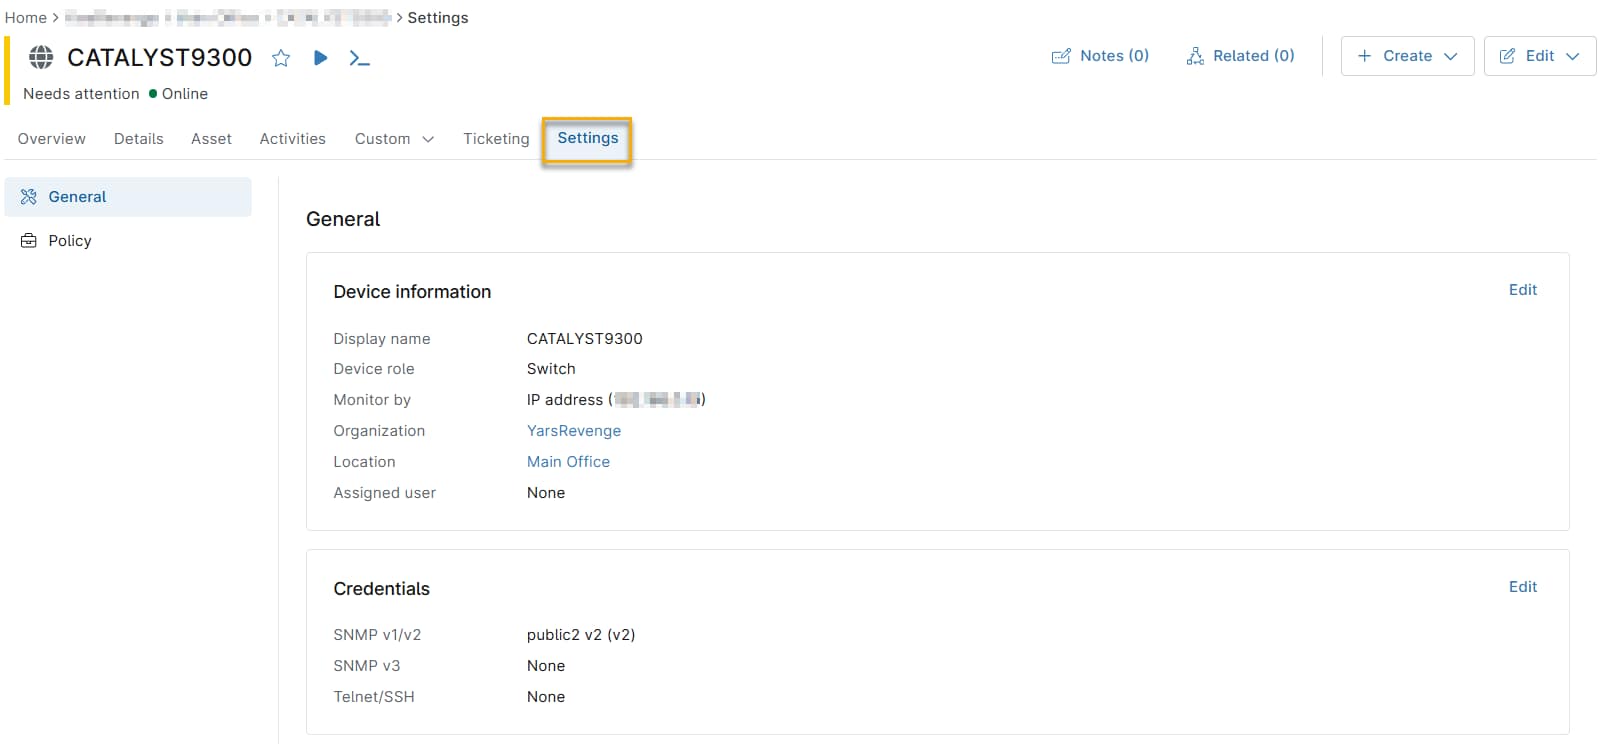The height and width of the screenshot is (744, 1607).
Task: Expand the Custom tab dropdown
Action: pos(394,139)
